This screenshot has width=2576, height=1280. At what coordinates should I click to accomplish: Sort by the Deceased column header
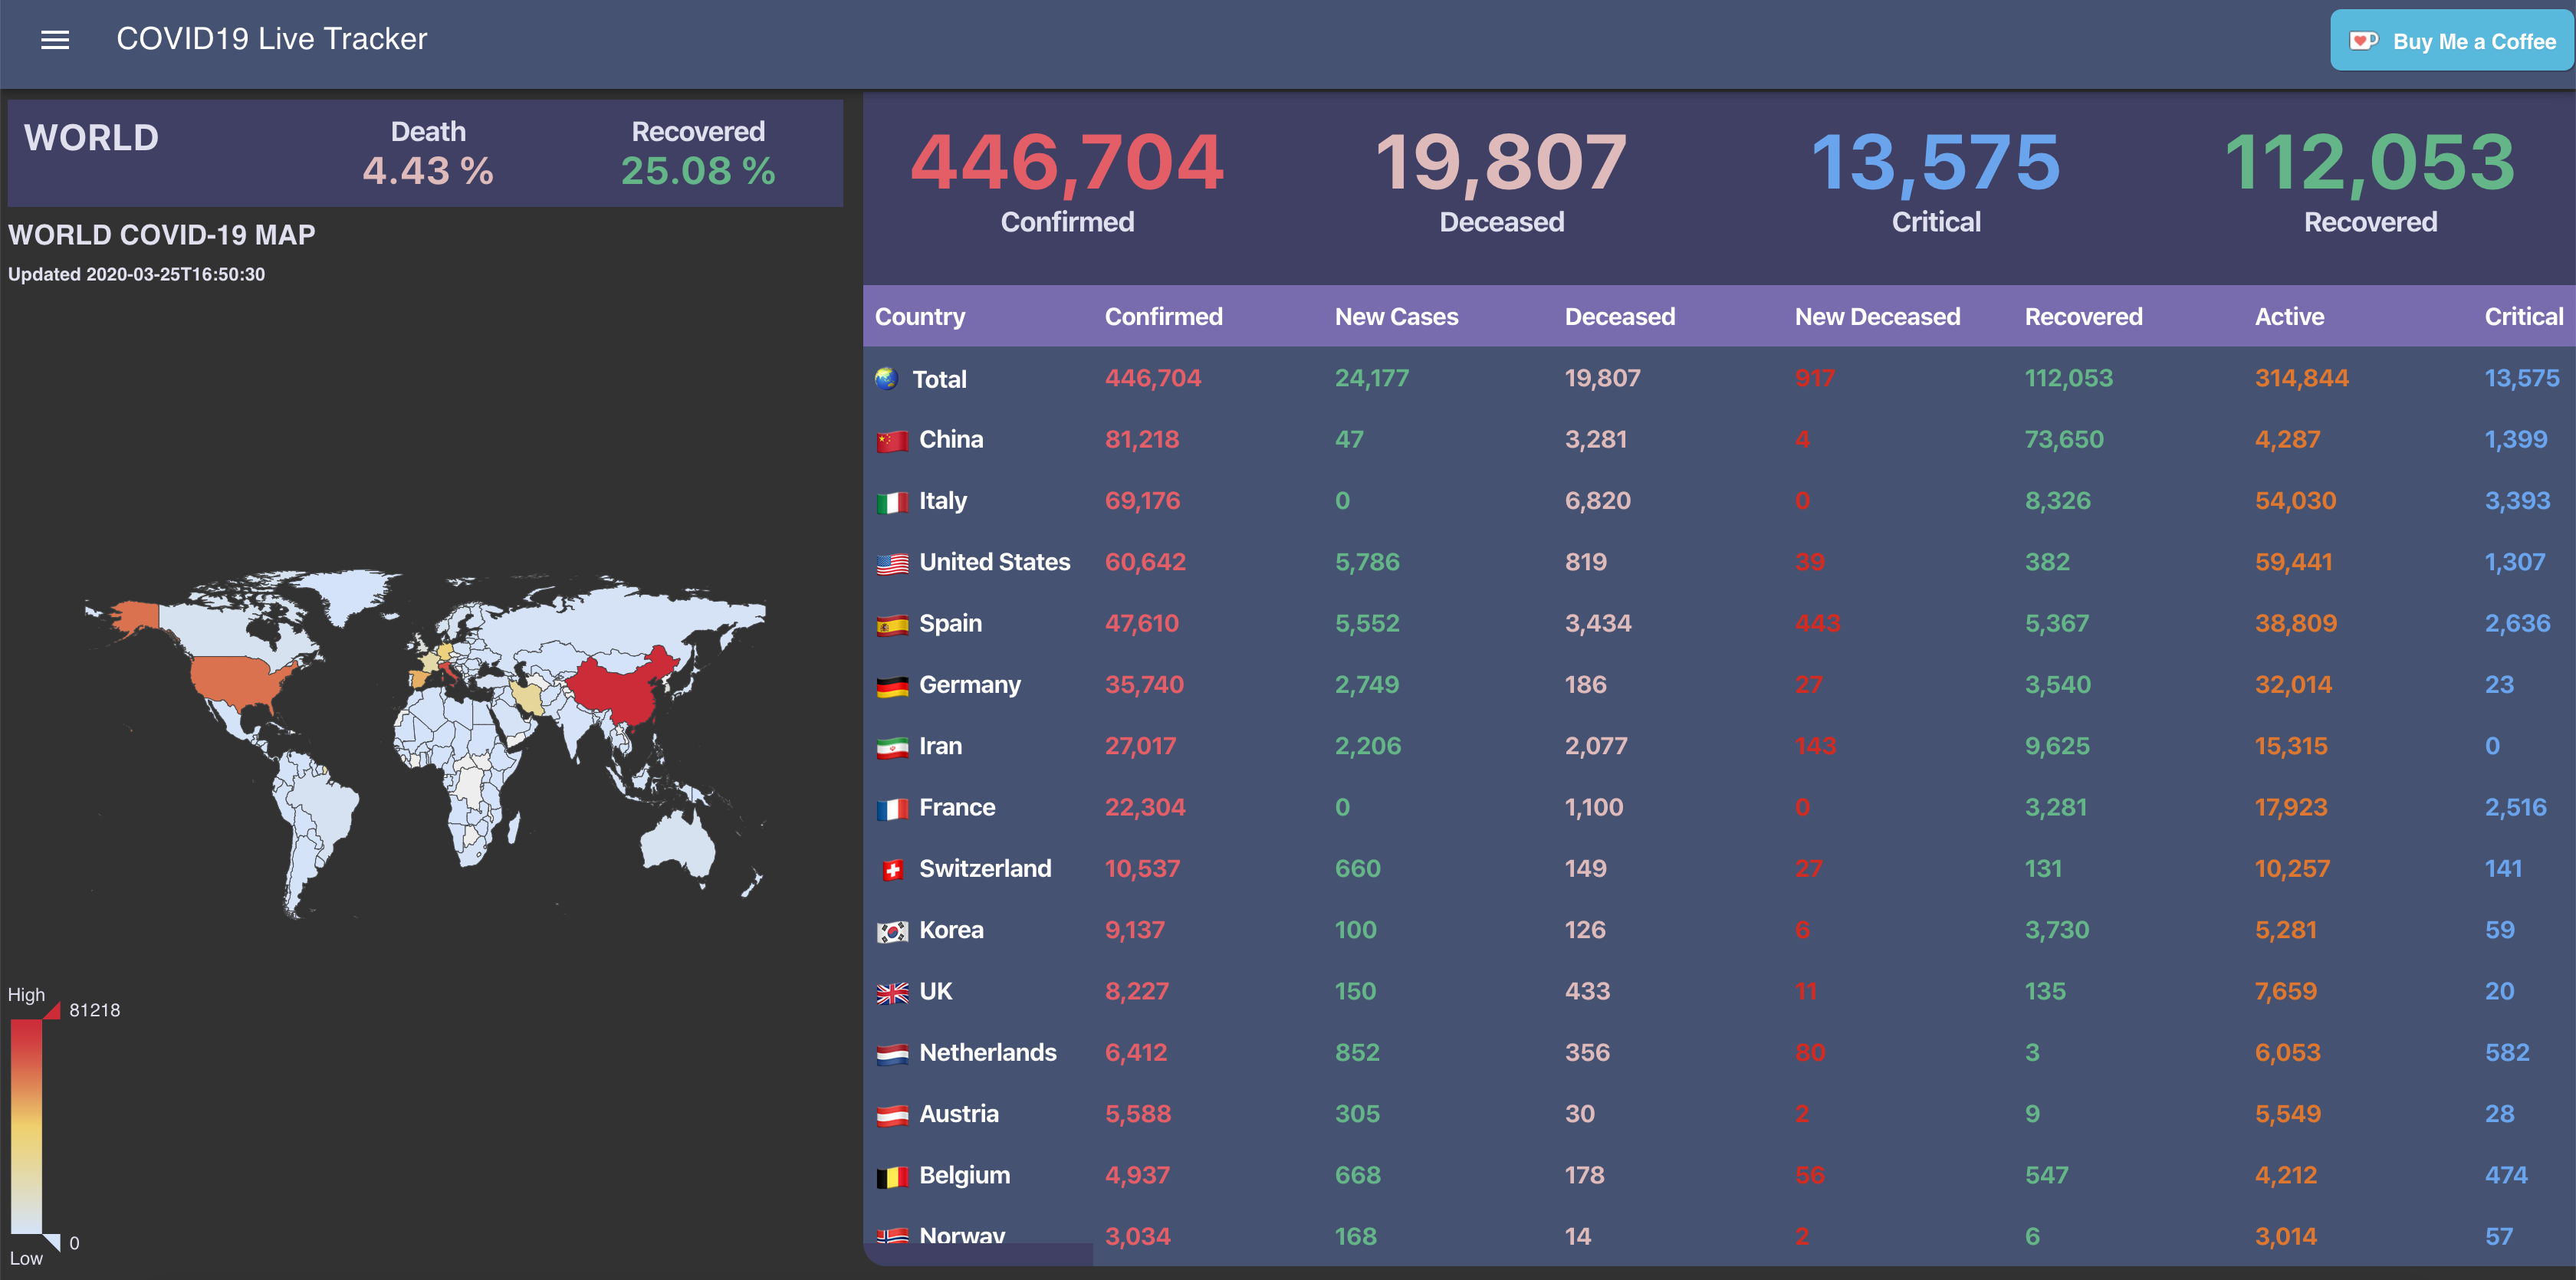pos(1619,317)
